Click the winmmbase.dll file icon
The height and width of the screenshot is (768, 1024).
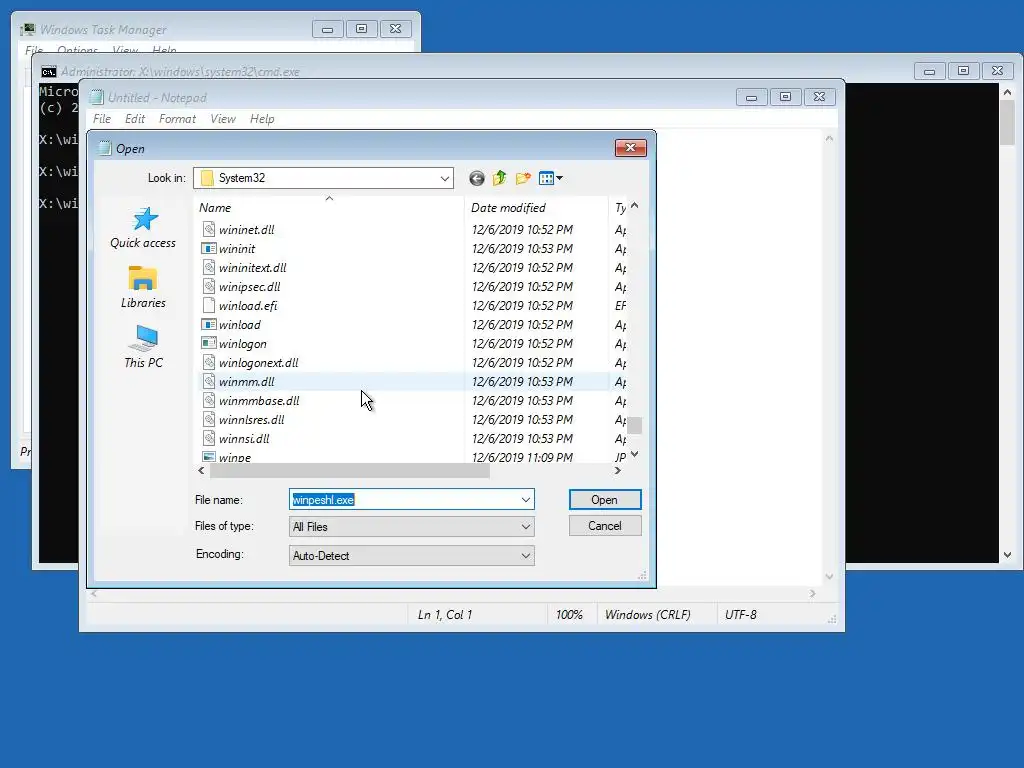point(208,400)
